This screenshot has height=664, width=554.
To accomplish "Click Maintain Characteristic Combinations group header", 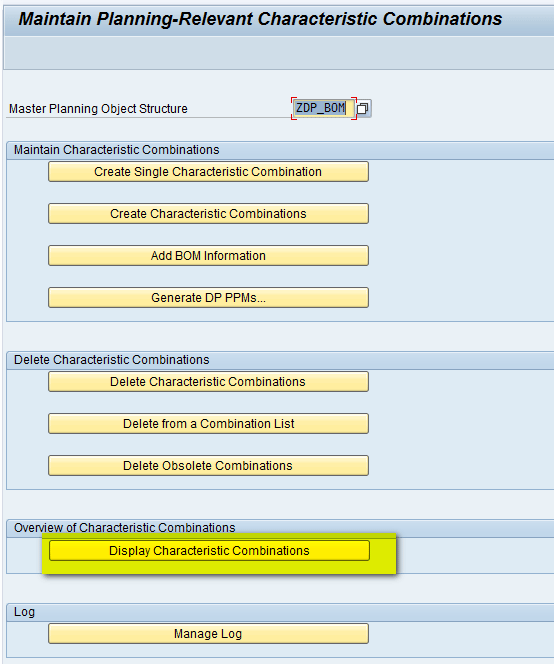I will click(116, 150).
